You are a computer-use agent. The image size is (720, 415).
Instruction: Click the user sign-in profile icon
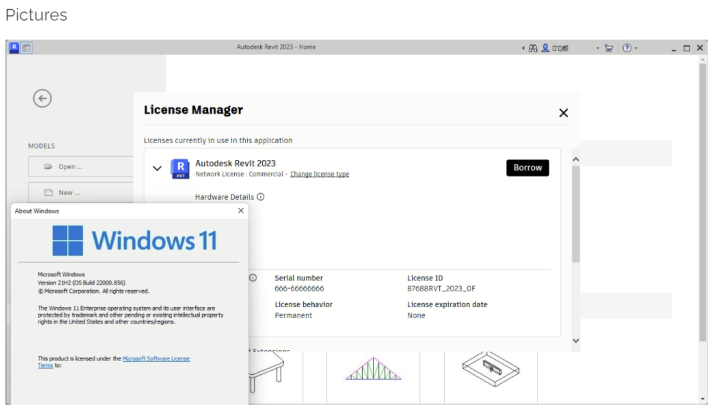click(545, 47)
